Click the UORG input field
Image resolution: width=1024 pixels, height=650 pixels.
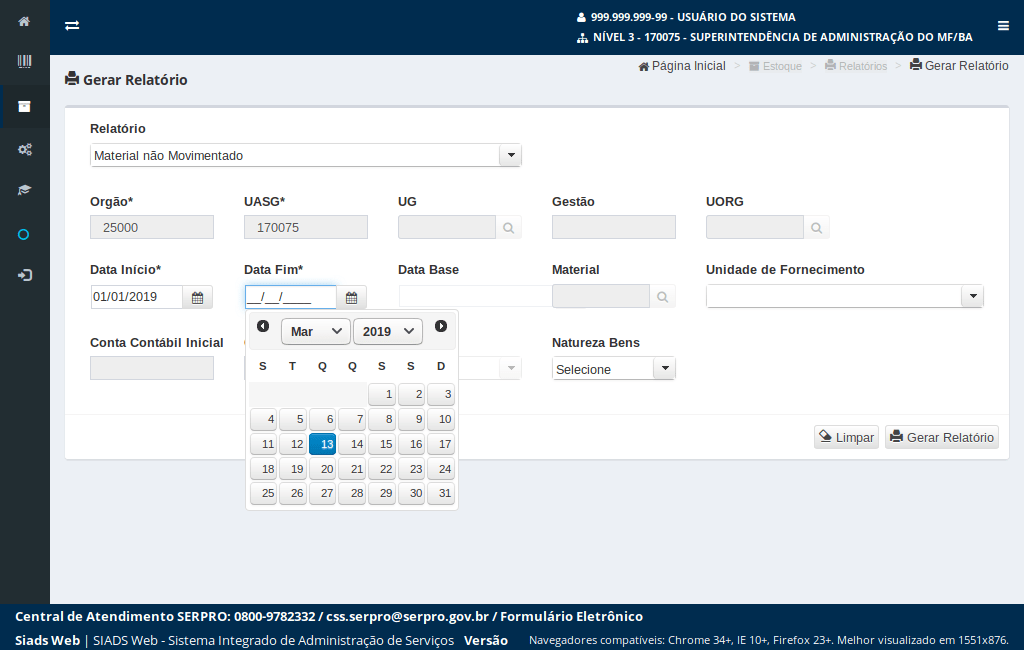755,227
